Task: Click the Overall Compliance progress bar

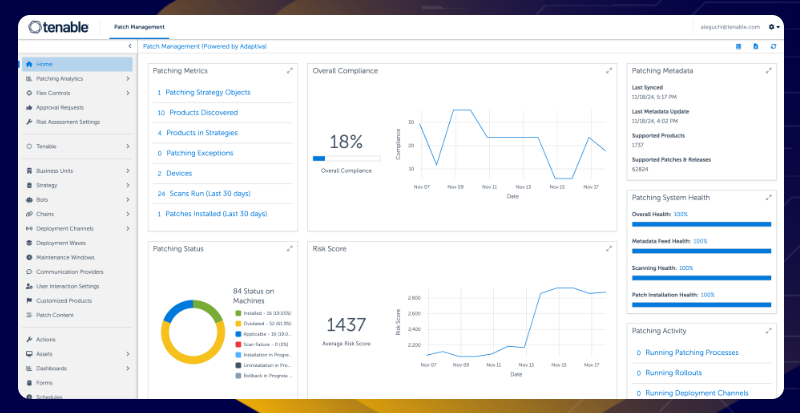Action: point(346,158)
